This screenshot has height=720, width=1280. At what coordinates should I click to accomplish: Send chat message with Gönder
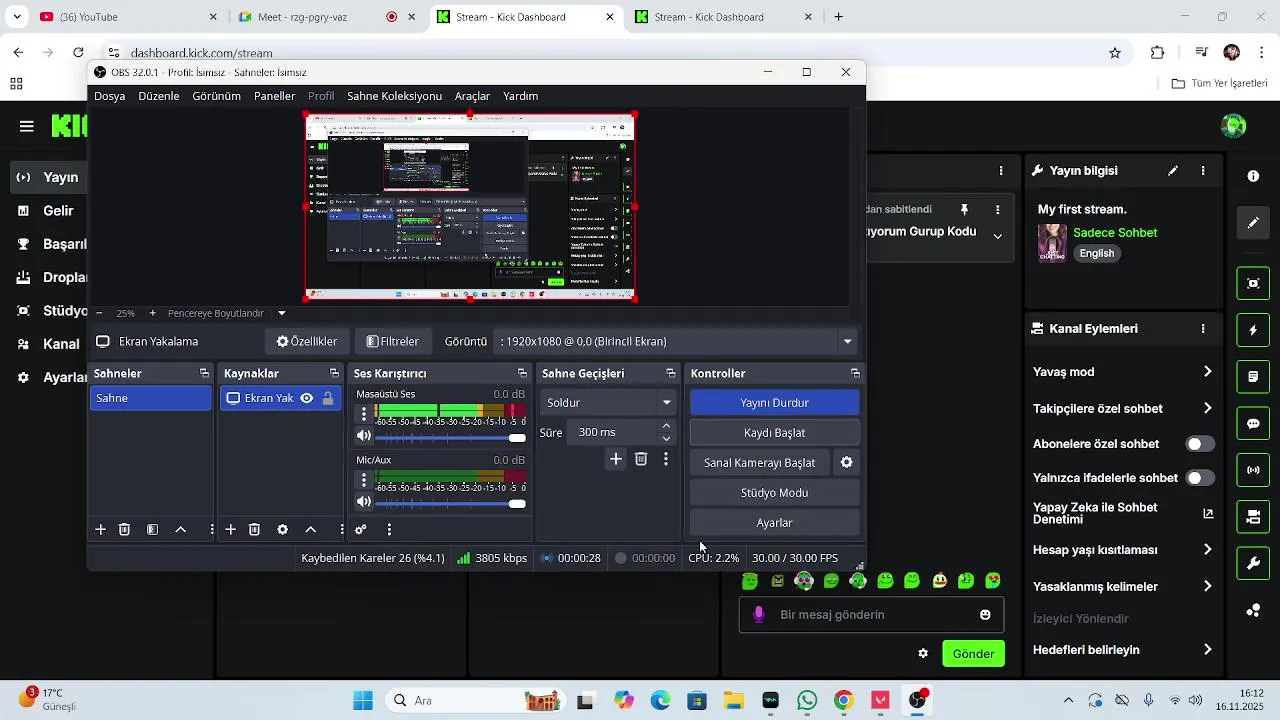coord(973,654)
